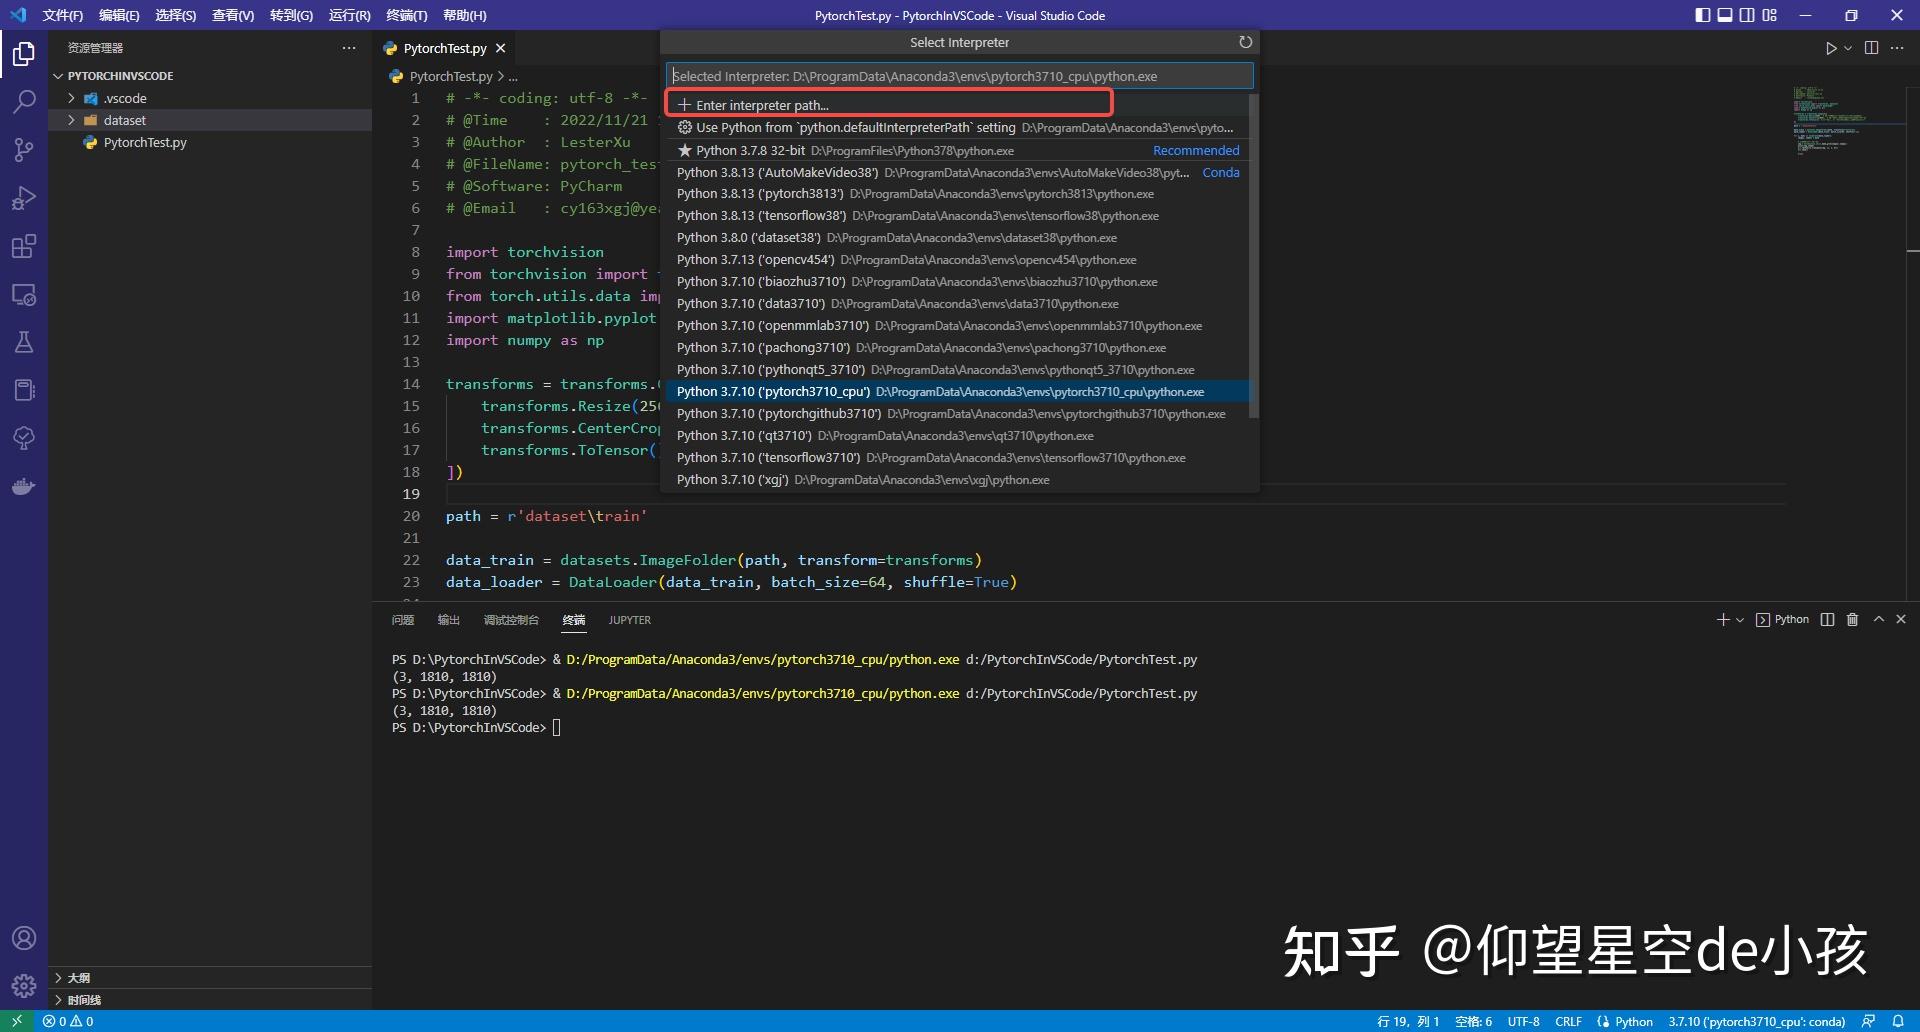Toggle the secondary sidebar
1920x1032 pixels.
click(1748, 15)
